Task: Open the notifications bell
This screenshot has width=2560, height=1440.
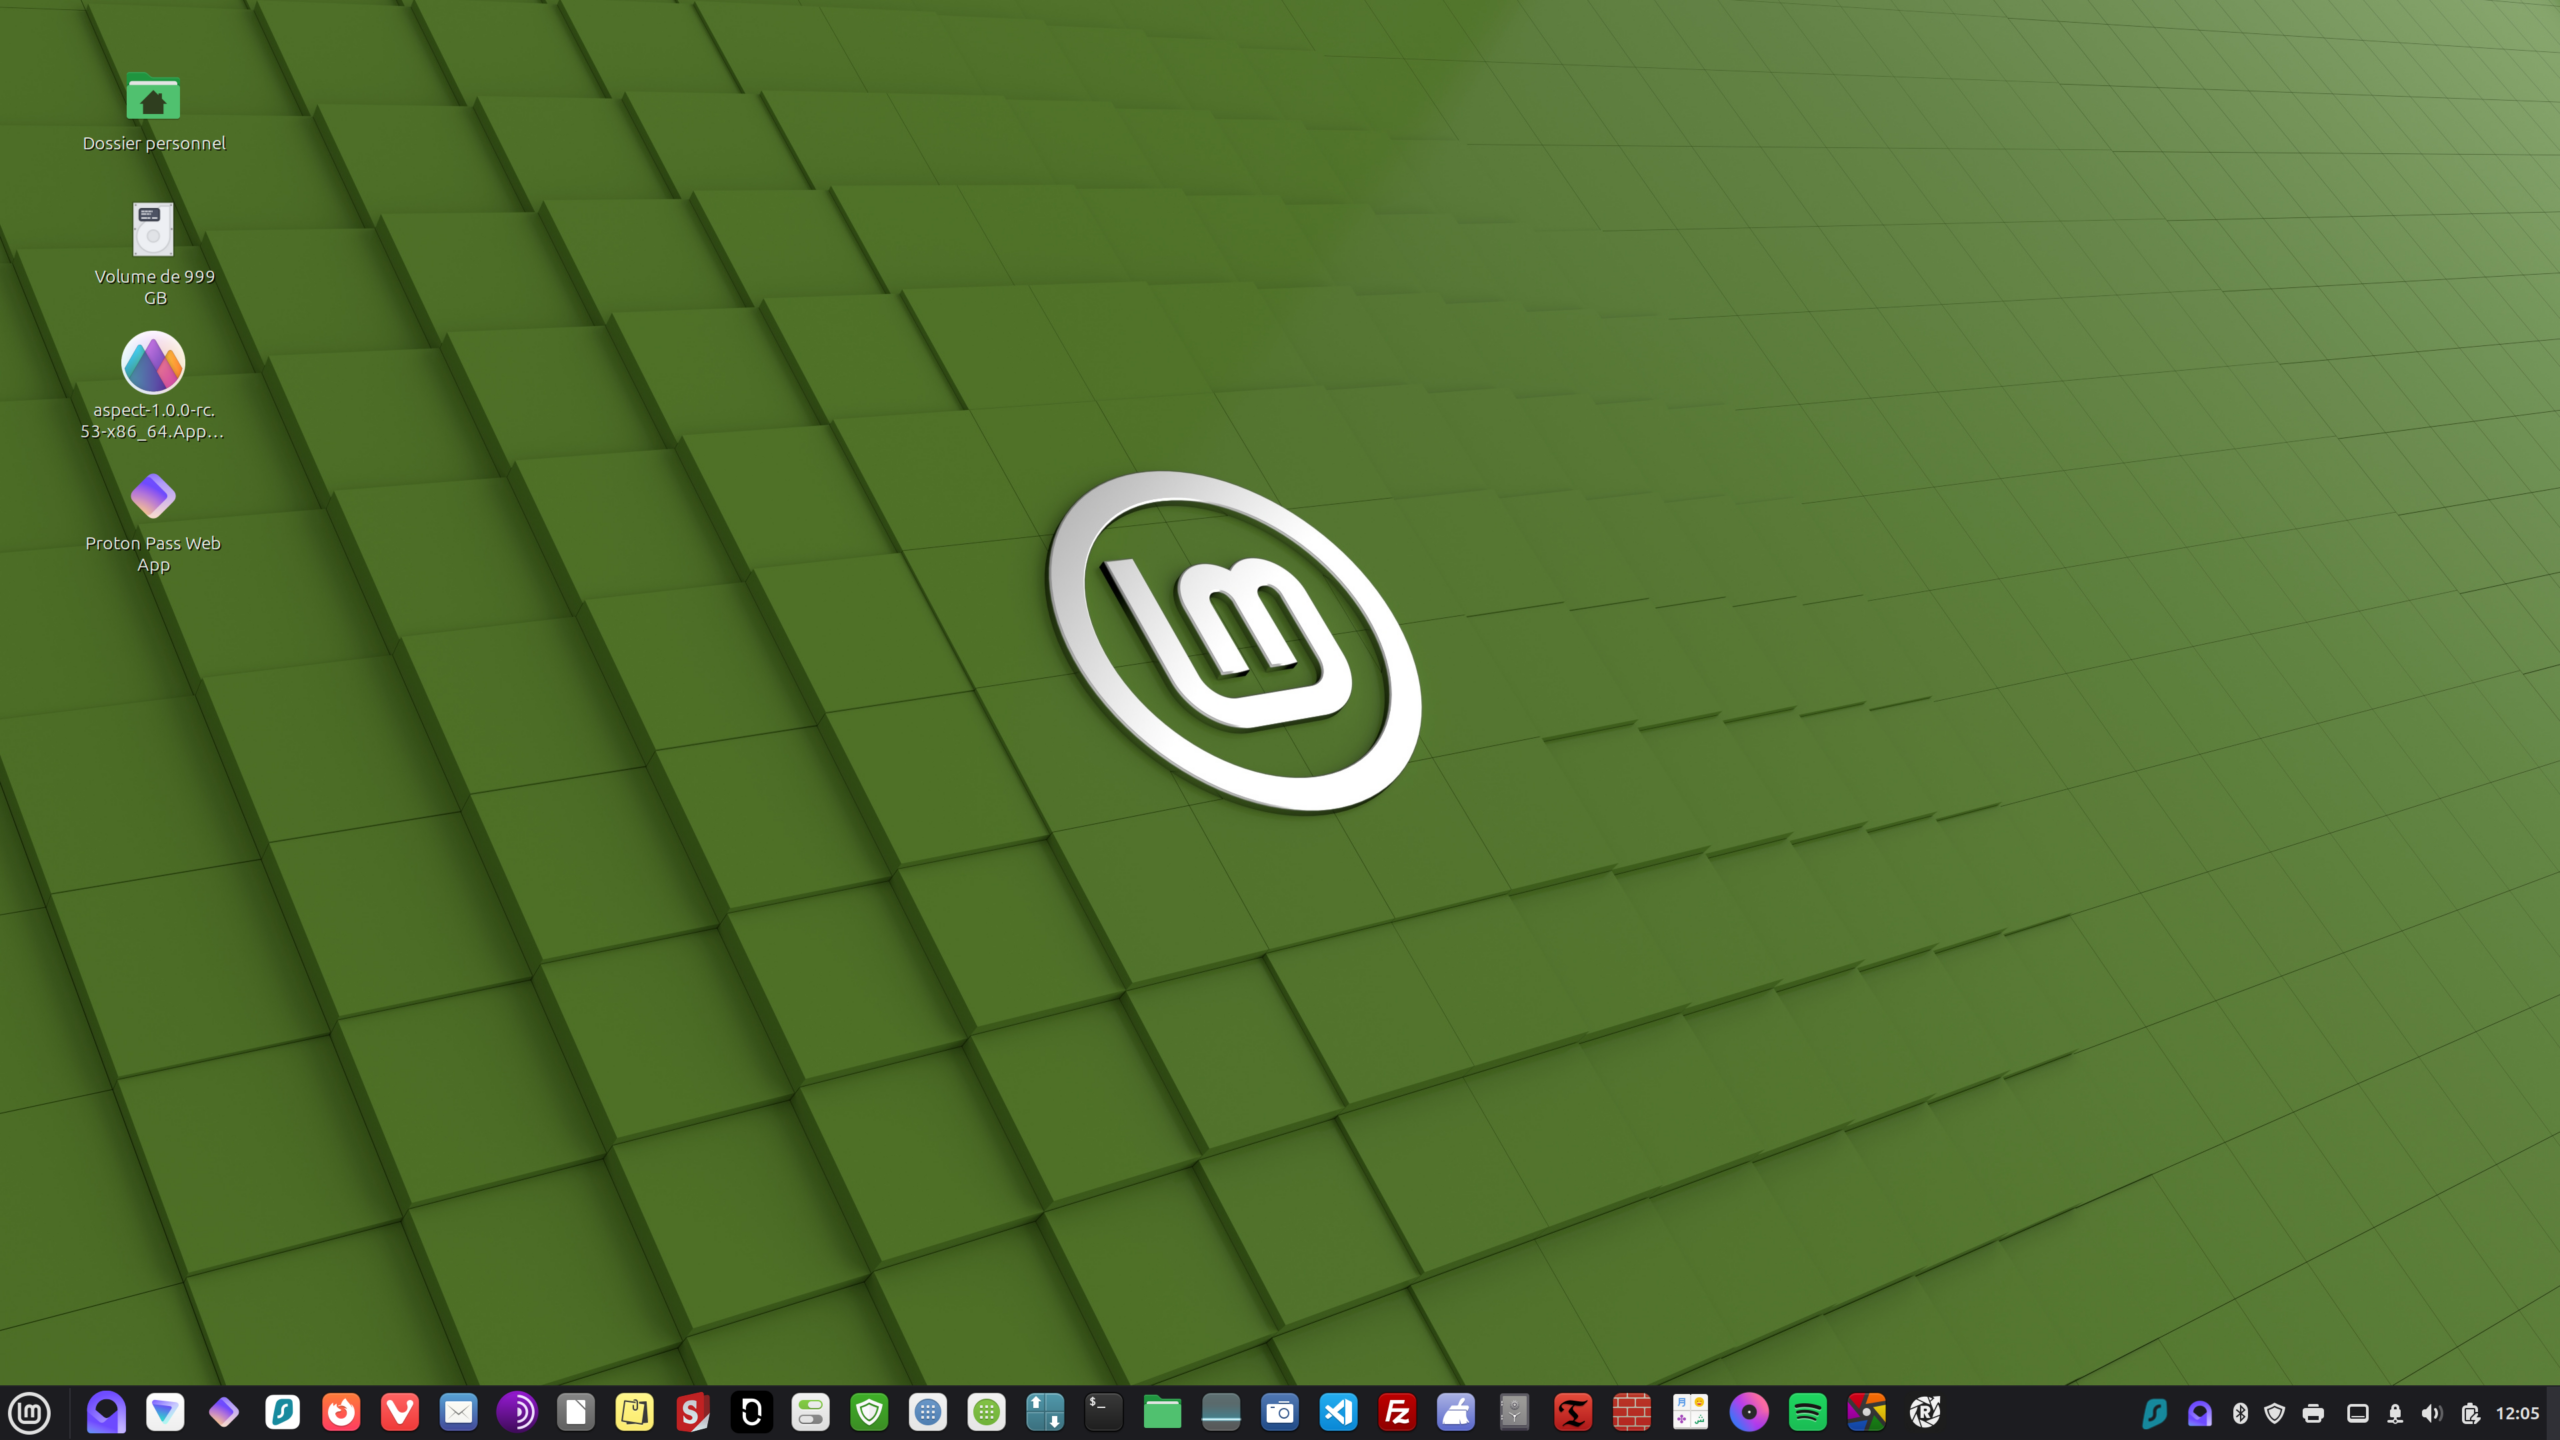Action: [x=2395, y=1413]
